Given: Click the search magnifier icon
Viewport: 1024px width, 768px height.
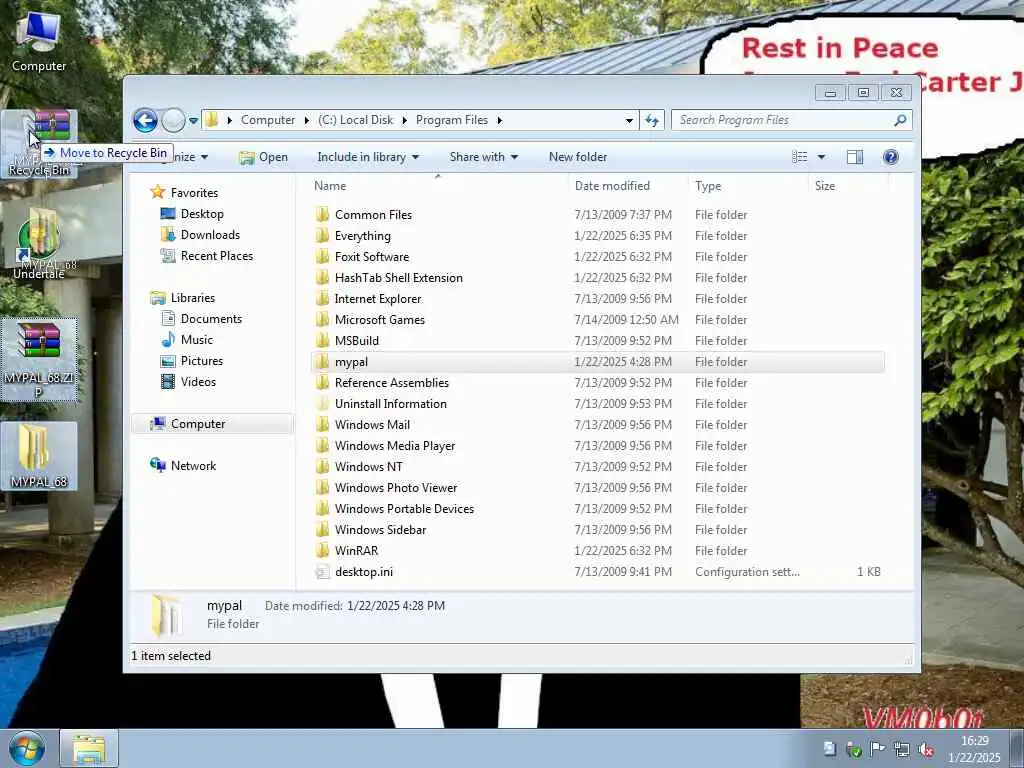Looking at the screenshot, I should [x=901, y=120].
